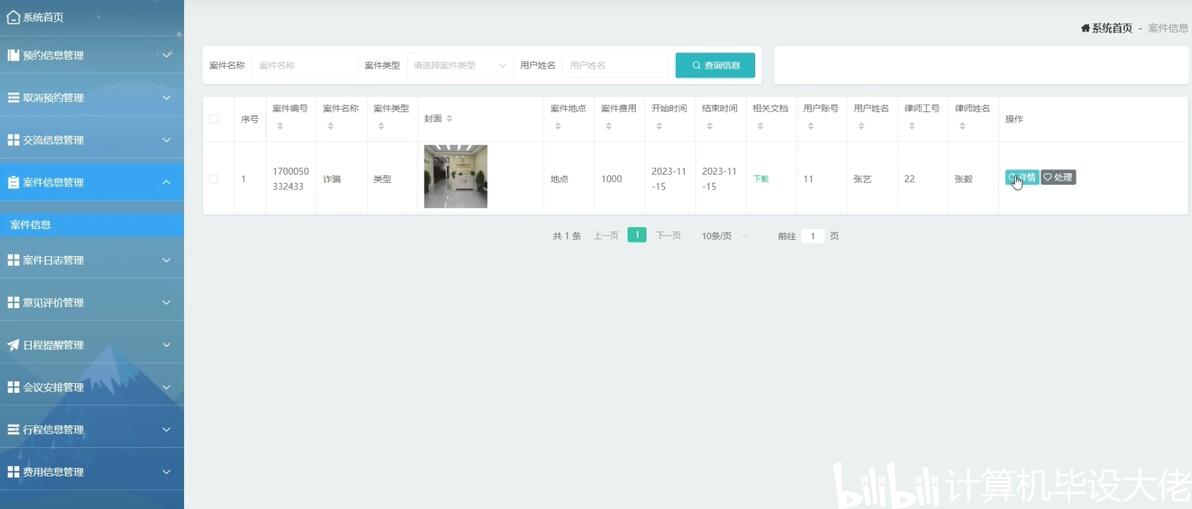Sort by 相关文档 column arrows
The height and width of the screenshot is (509, 1192).
[759, 126]
